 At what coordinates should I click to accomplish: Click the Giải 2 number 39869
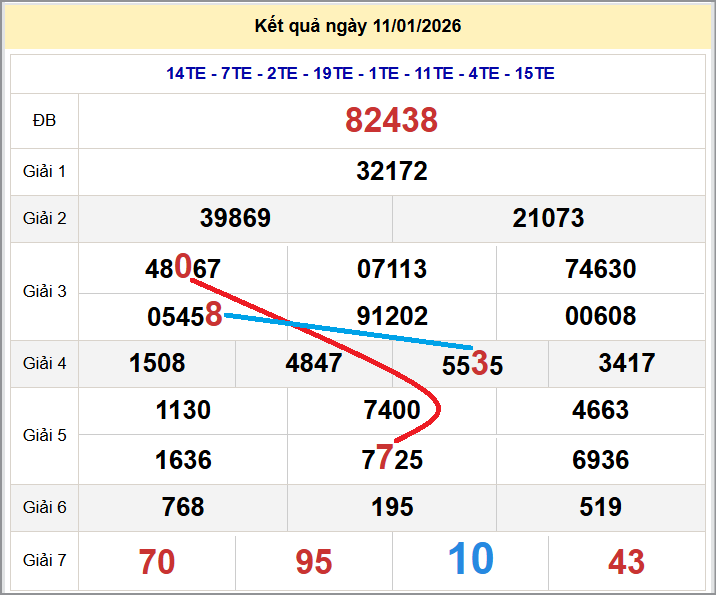coord(235,218)
